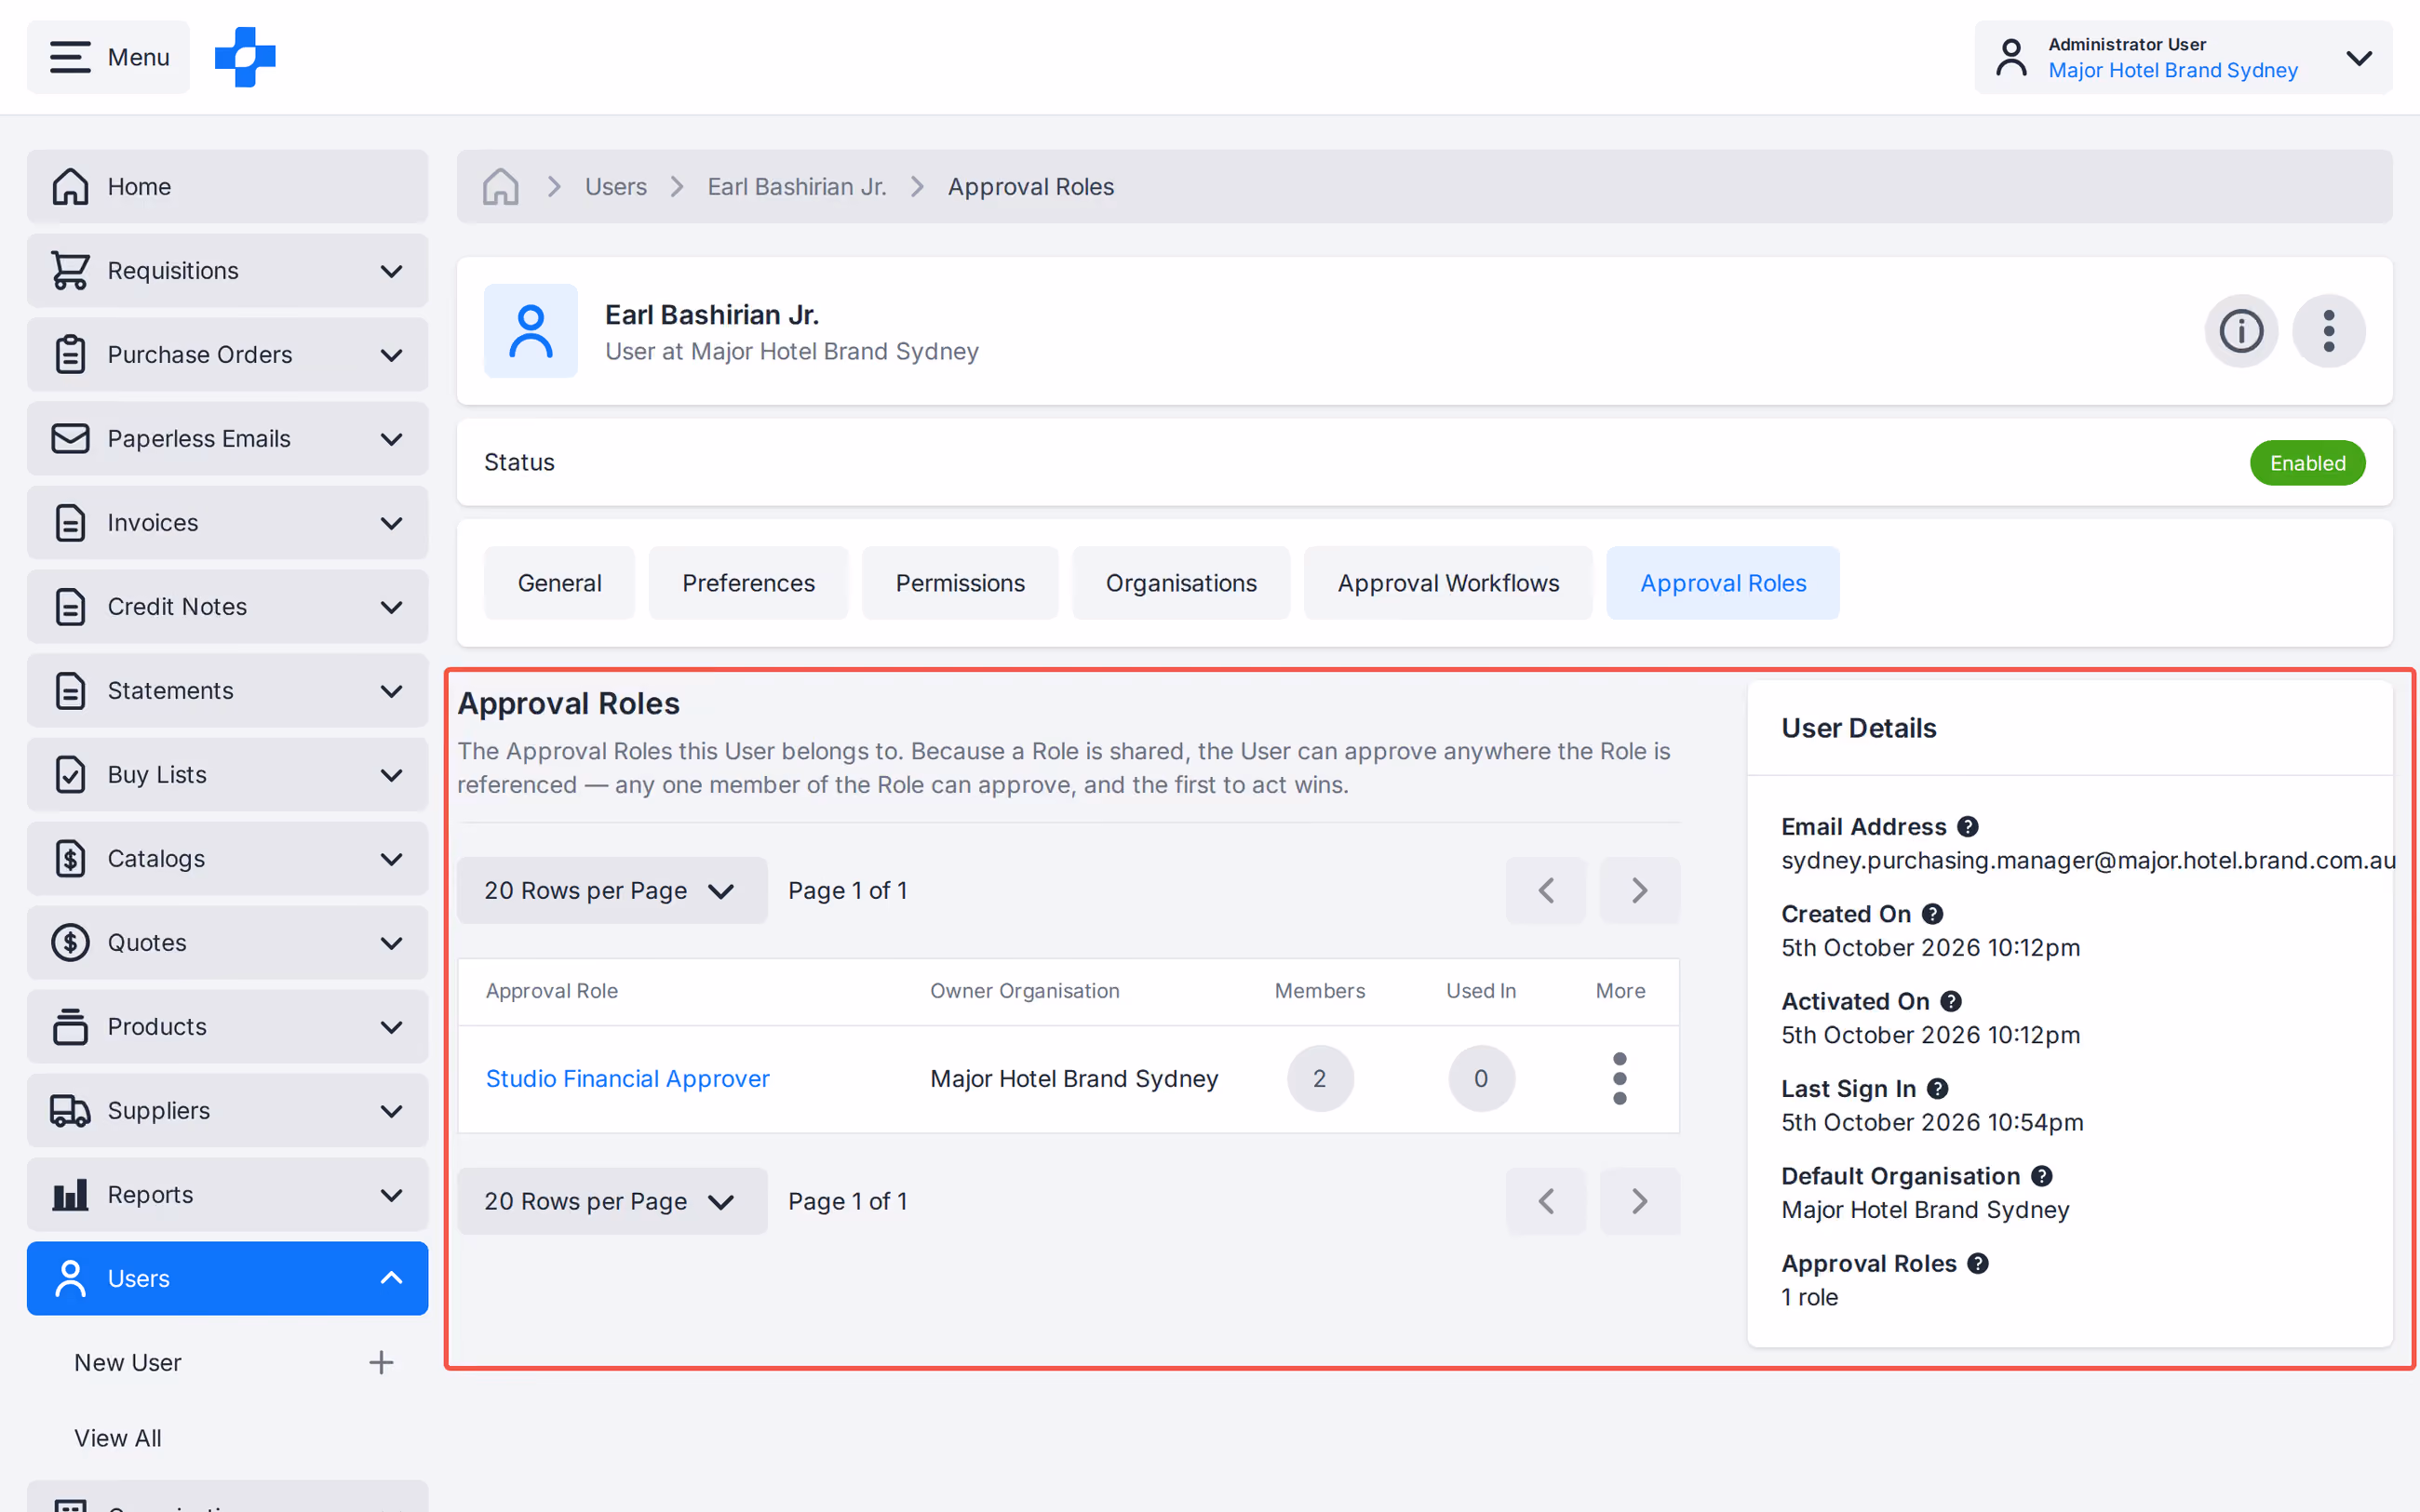Screen dimensions: 2420x1512
Task: Click Approval Roles help icon in User Details
Action: tap(1978, 1264)
